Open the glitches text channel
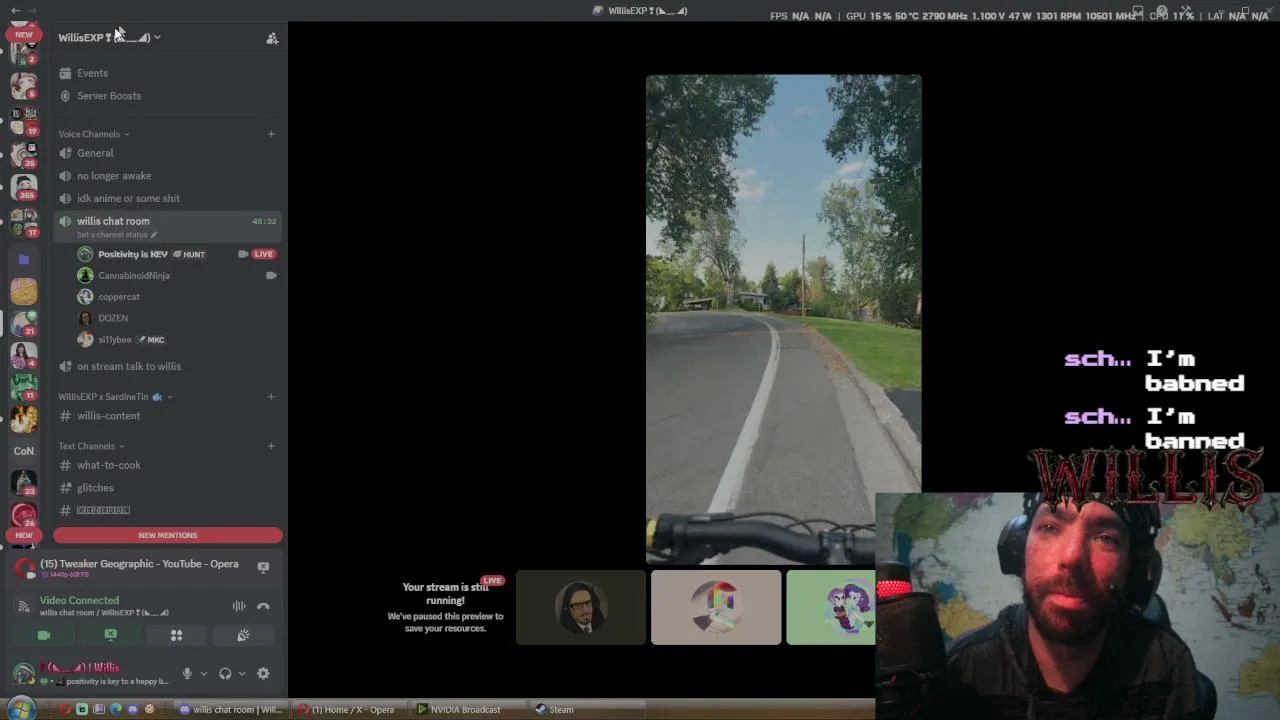 click(x=167, y=488)
